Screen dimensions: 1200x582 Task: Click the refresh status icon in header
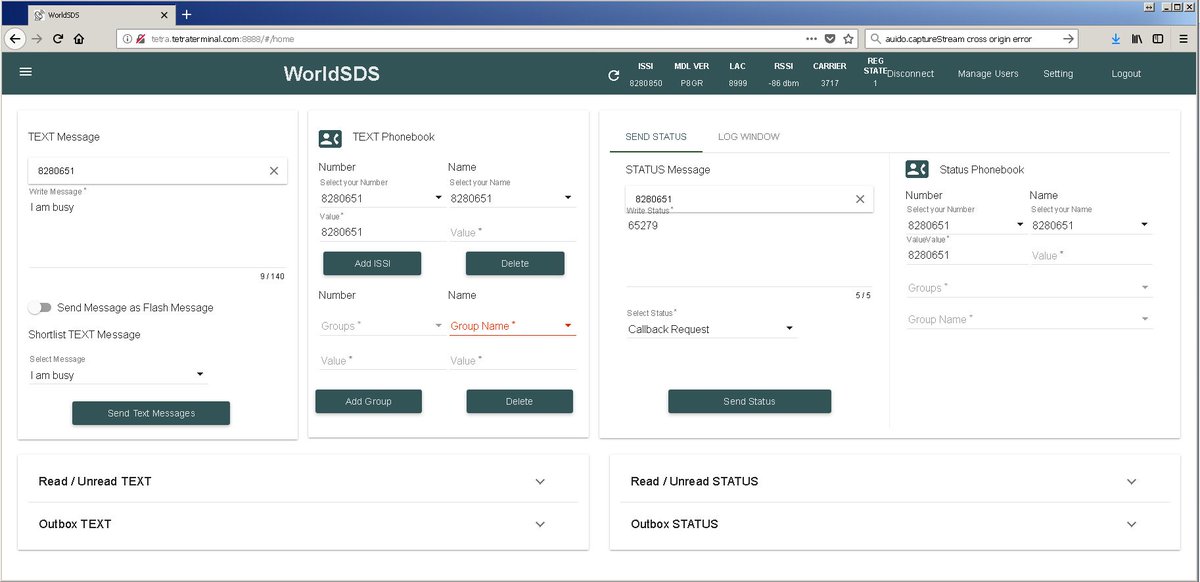pos(614,75)
